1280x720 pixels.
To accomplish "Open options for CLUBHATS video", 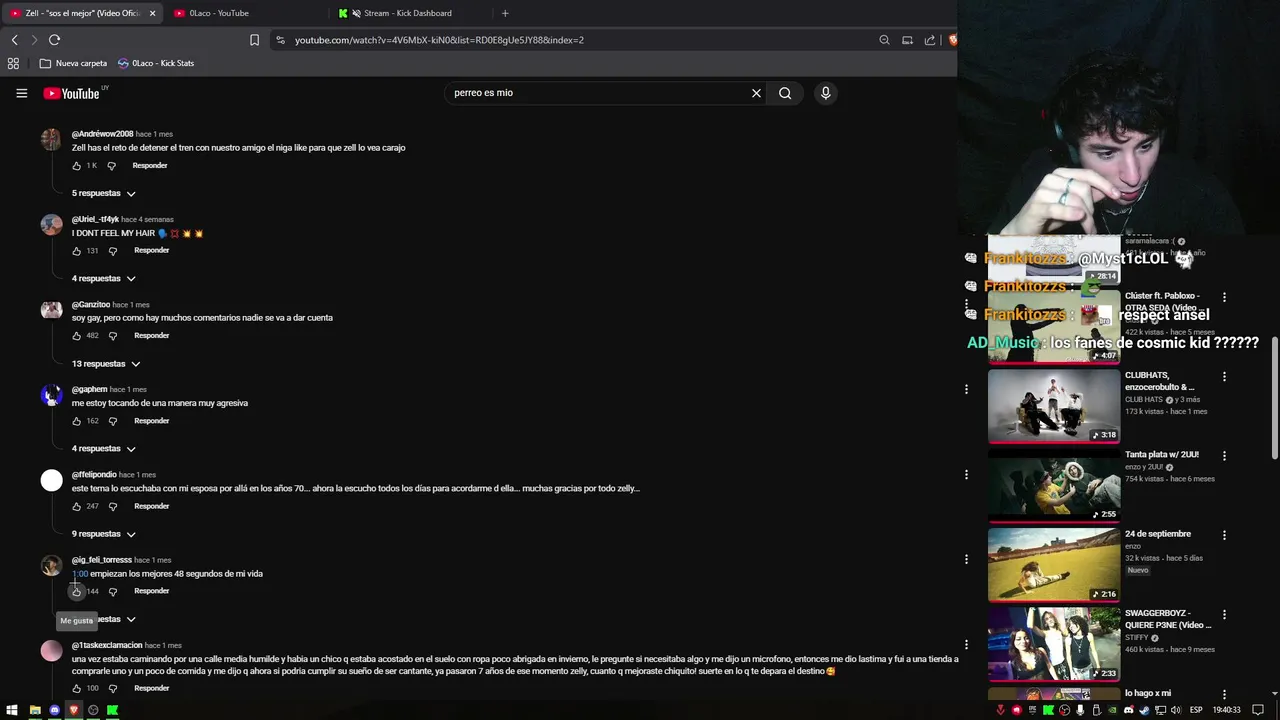I will tap(1224, 377).
